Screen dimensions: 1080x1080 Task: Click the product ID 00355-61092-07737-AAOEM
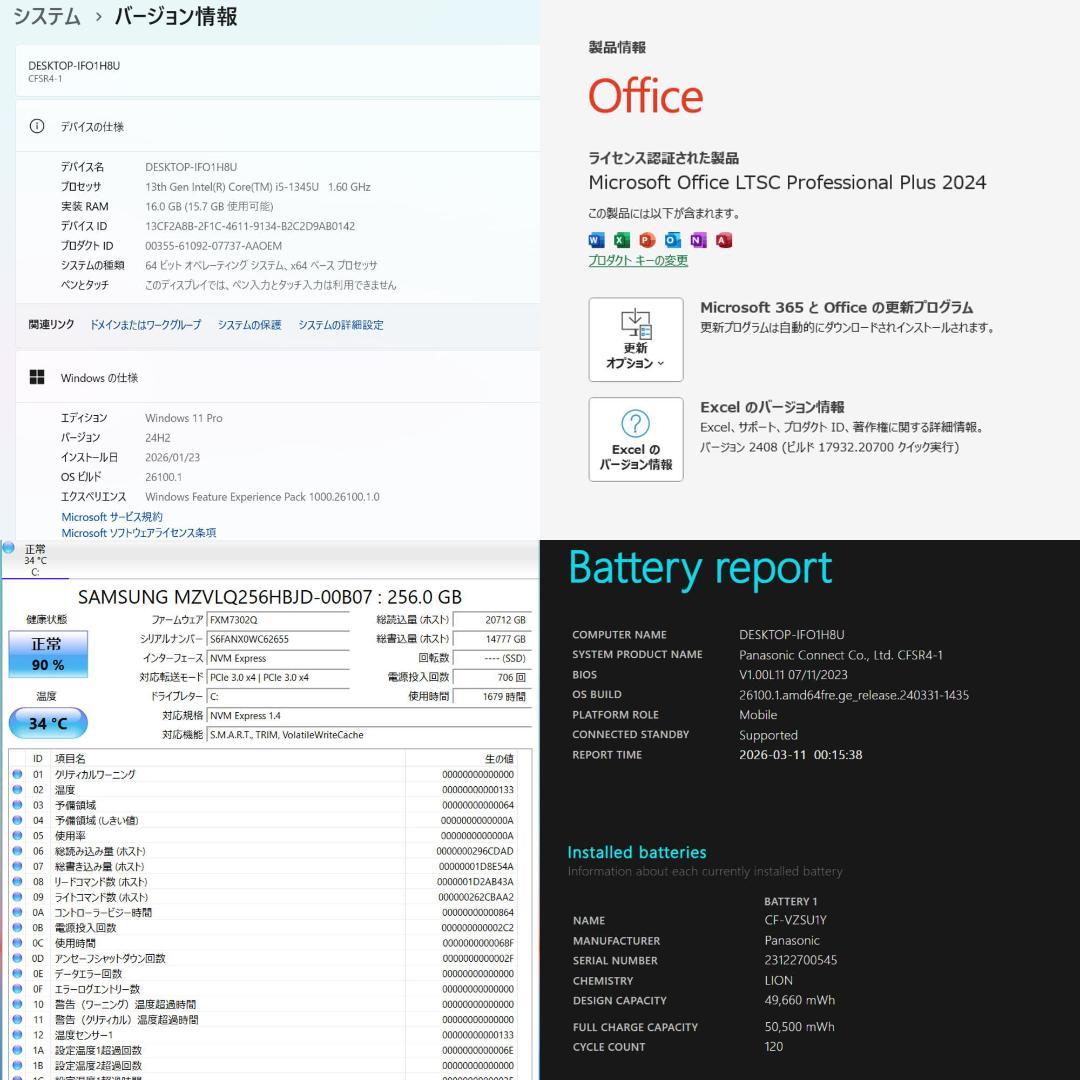pyautogui.click(x=213, y=246)
